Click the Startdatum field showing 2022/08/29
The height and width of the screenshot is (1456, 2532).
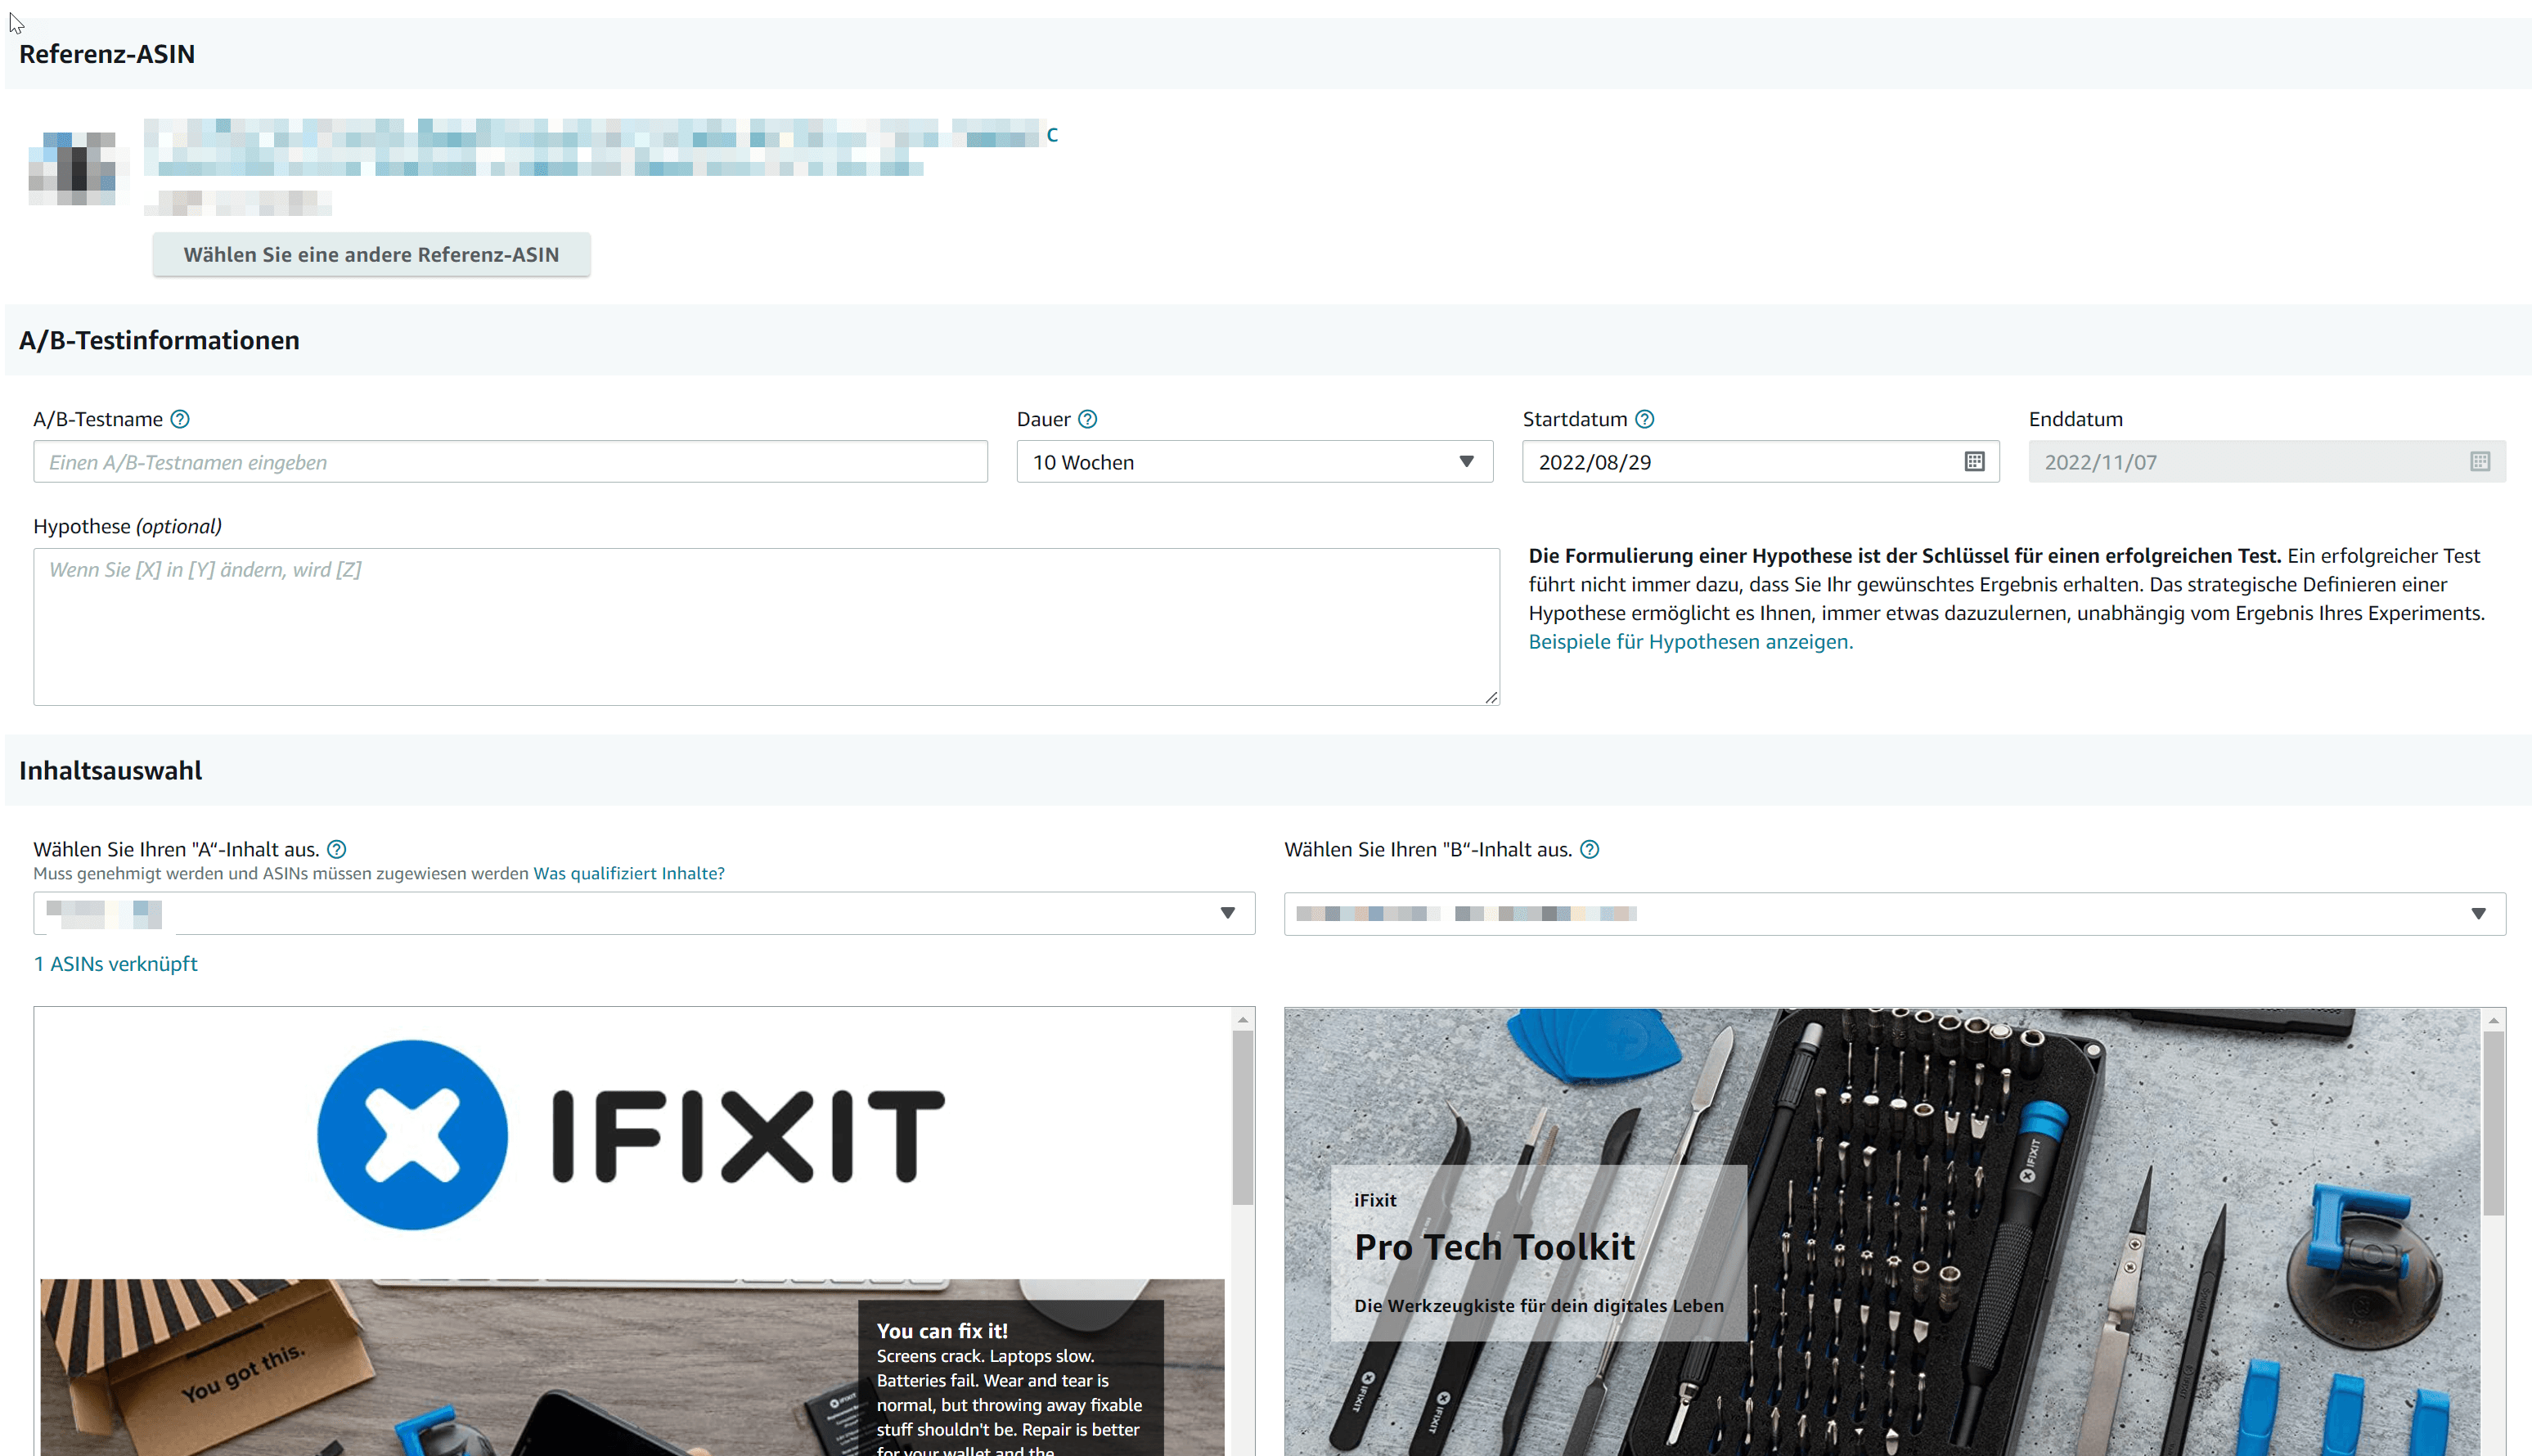(1760, 461)
